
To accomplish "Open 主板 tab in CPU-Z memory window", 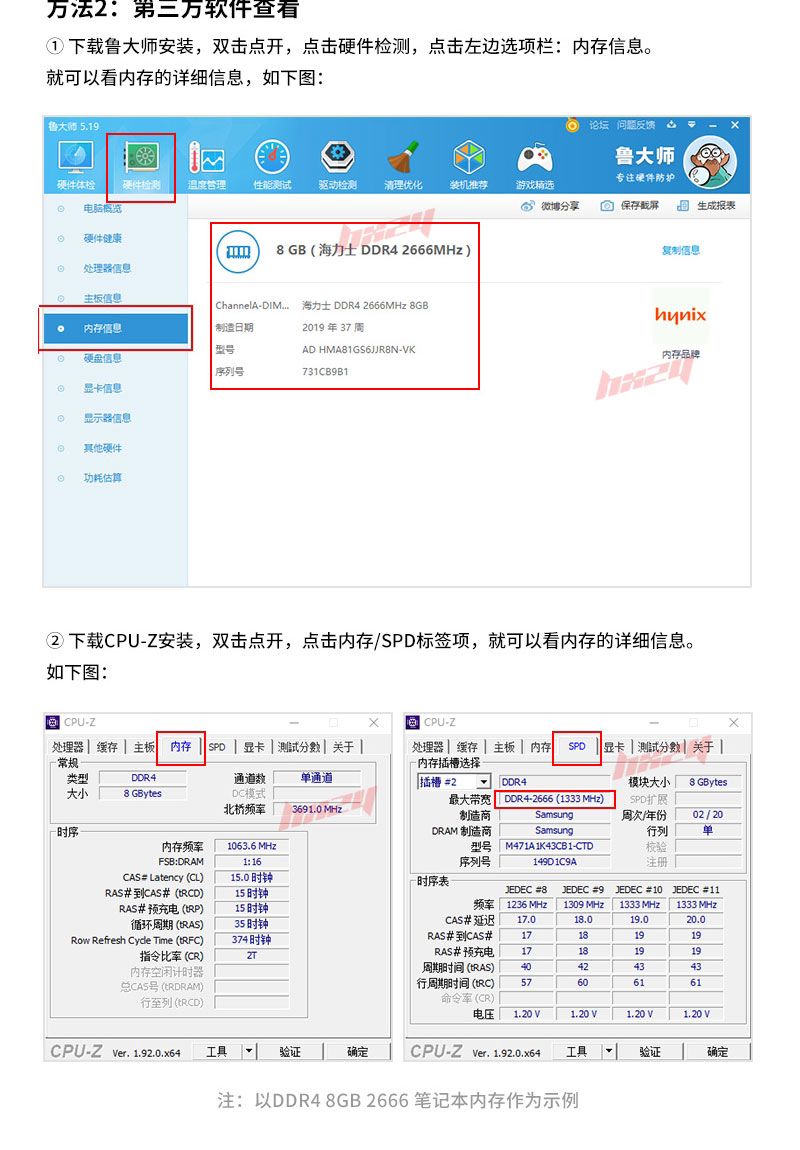I will click(144, 747).
